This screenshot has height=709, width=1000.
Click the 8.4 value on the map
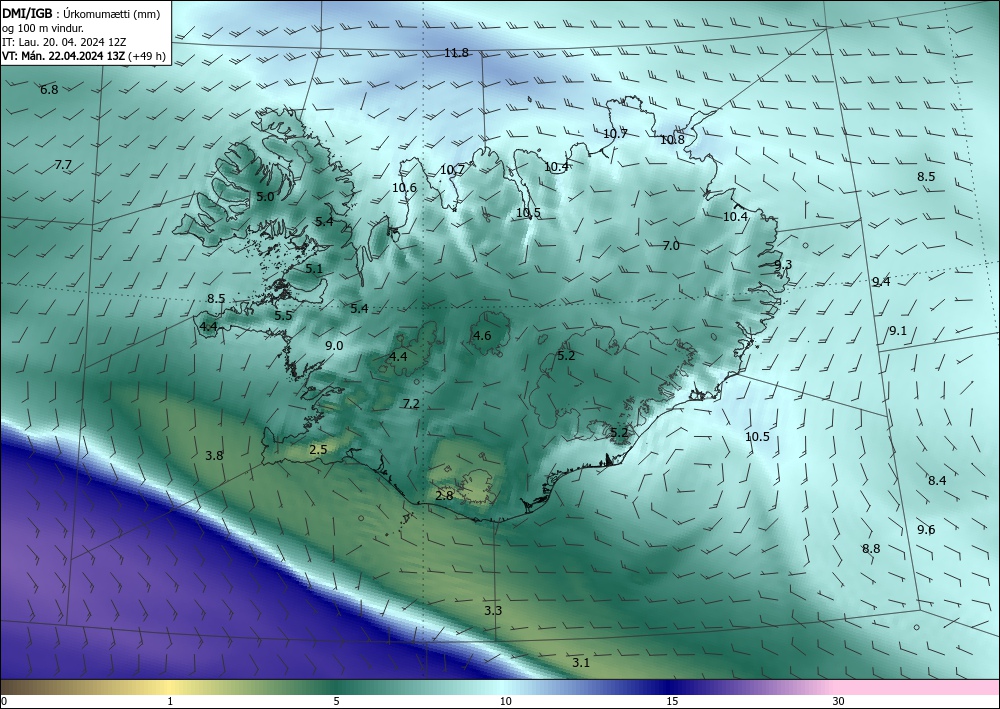(x=937, y=481)
